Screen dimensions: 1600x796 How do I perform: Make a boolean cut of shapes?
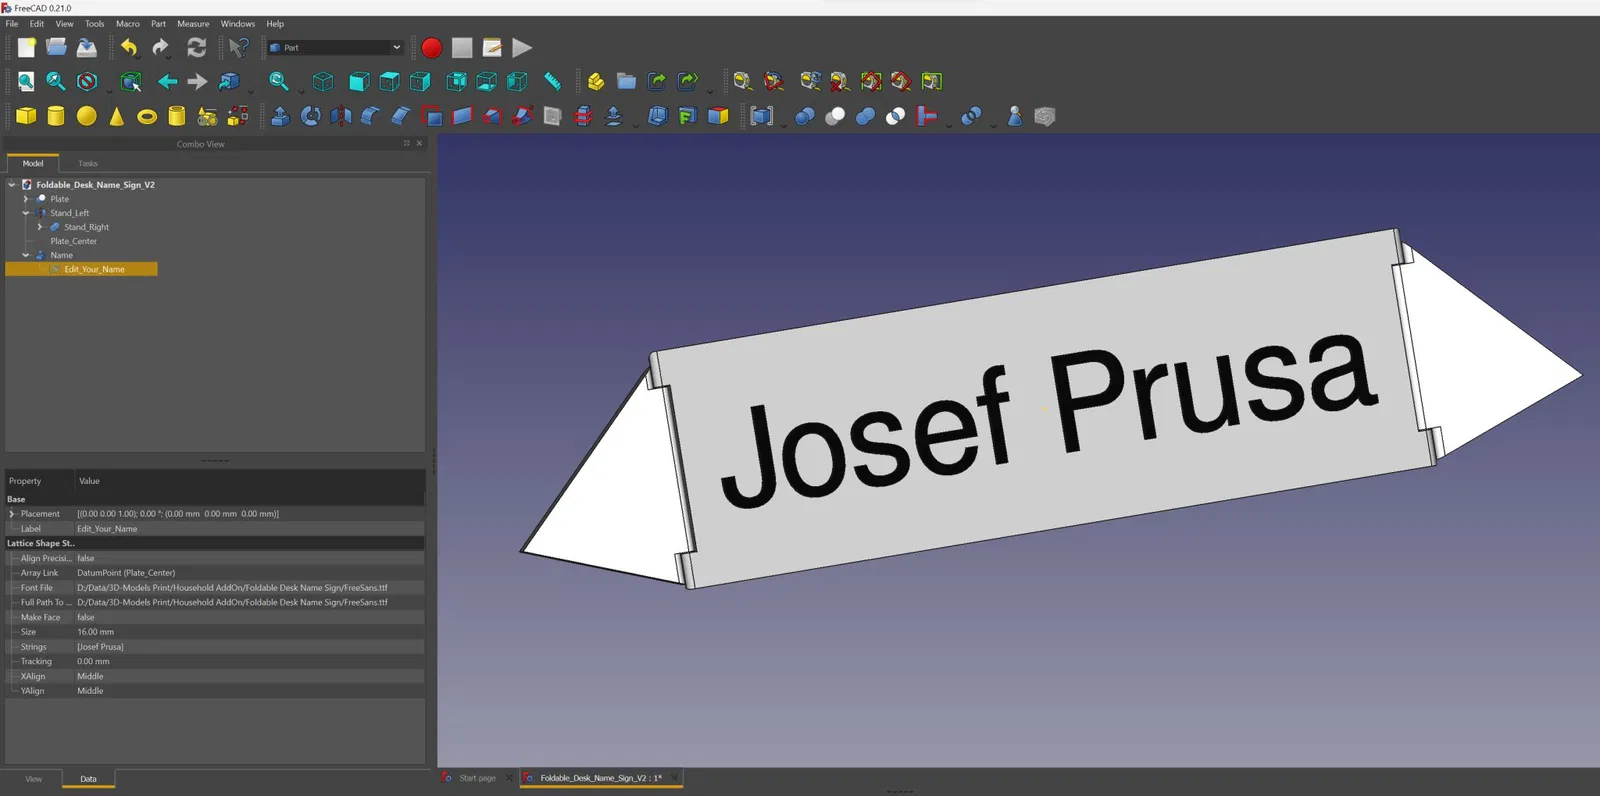[835, 116]
